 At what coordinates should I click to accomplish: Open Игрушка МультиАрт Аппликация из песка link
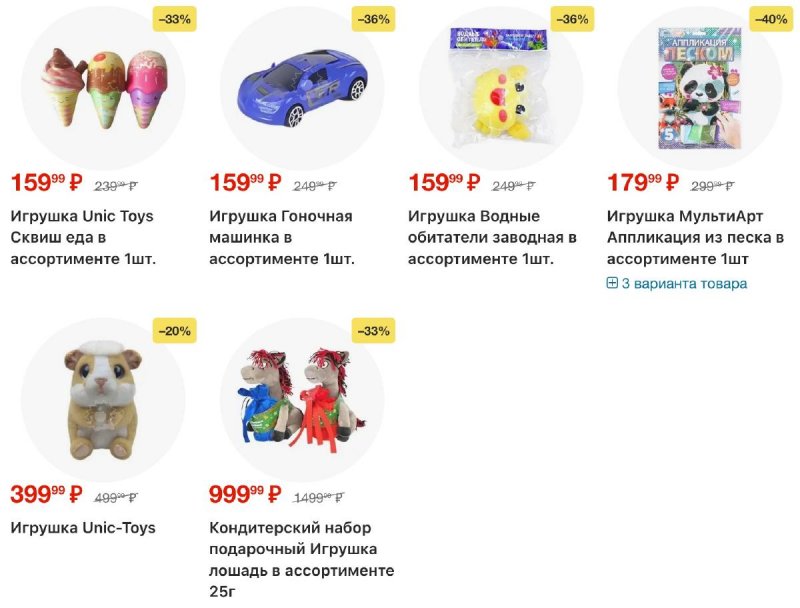click(x=695, y=238)
